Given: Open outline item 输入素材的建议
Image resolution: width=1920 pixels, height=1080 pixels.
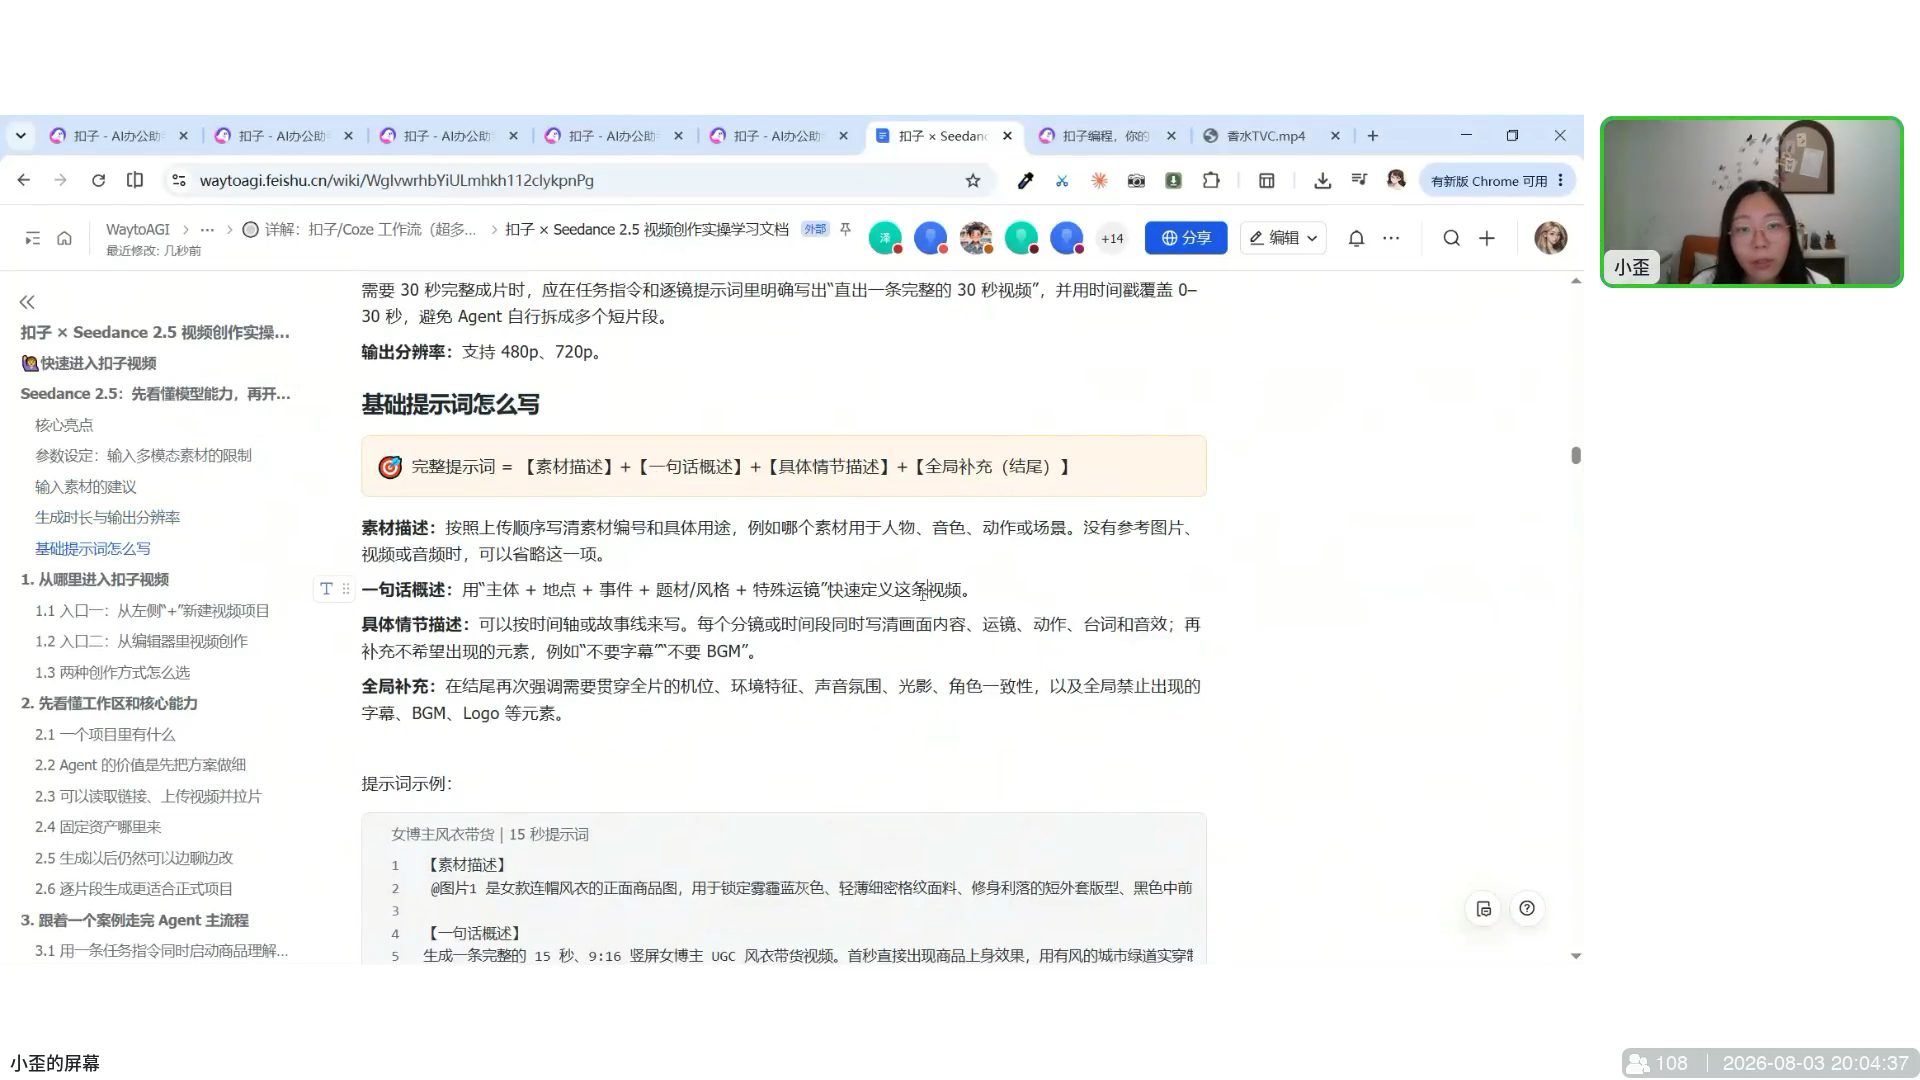Looking at the screenshot, I should coord(86,487).
